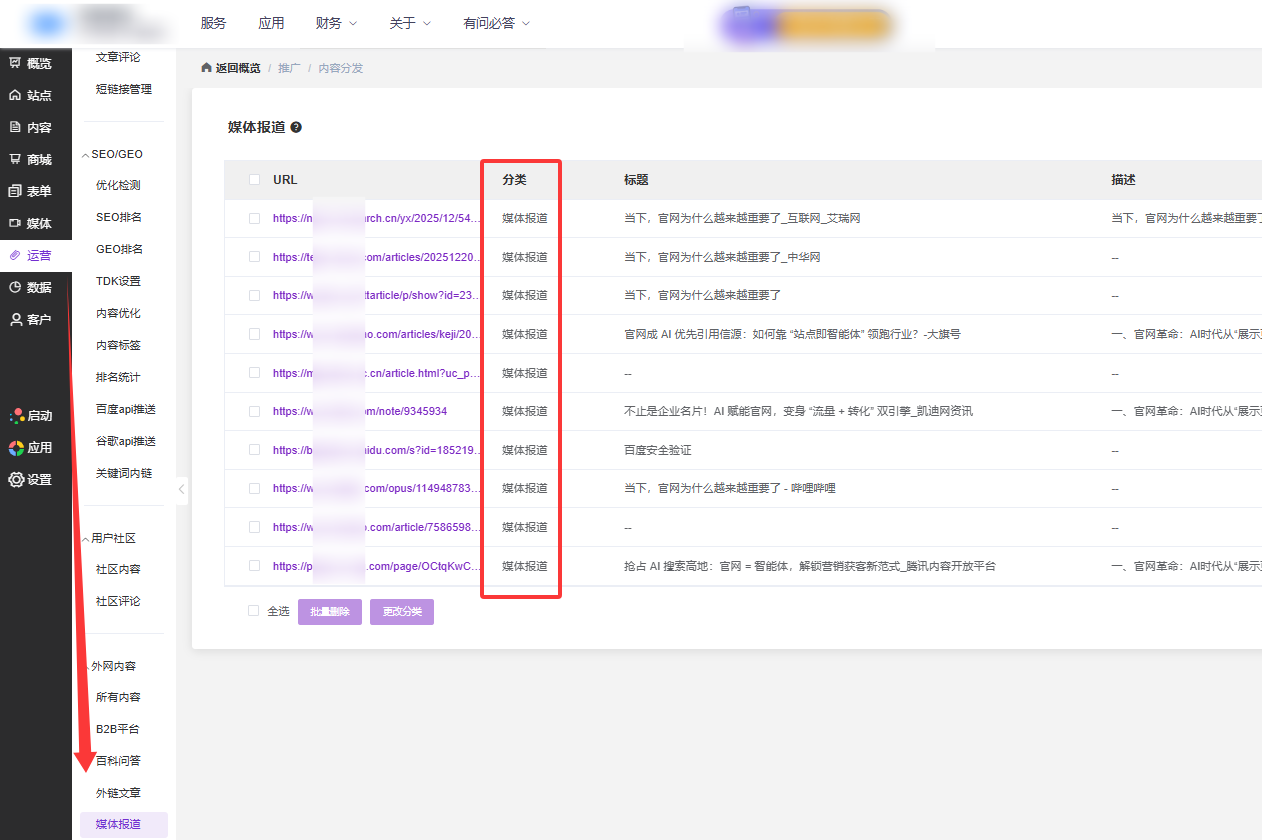
Task: Open the 客户 customer icon
Action: point(15,319)
